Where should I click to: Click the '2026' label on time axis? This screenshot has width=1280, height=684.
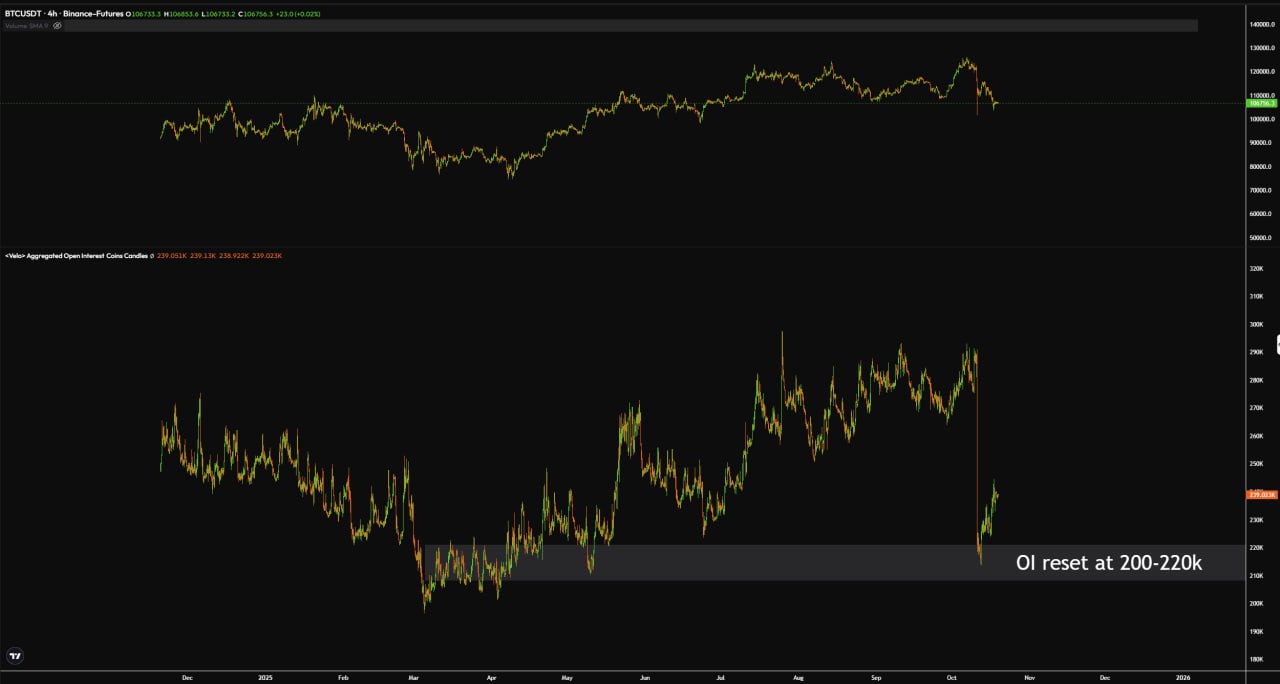point(1183,677)
